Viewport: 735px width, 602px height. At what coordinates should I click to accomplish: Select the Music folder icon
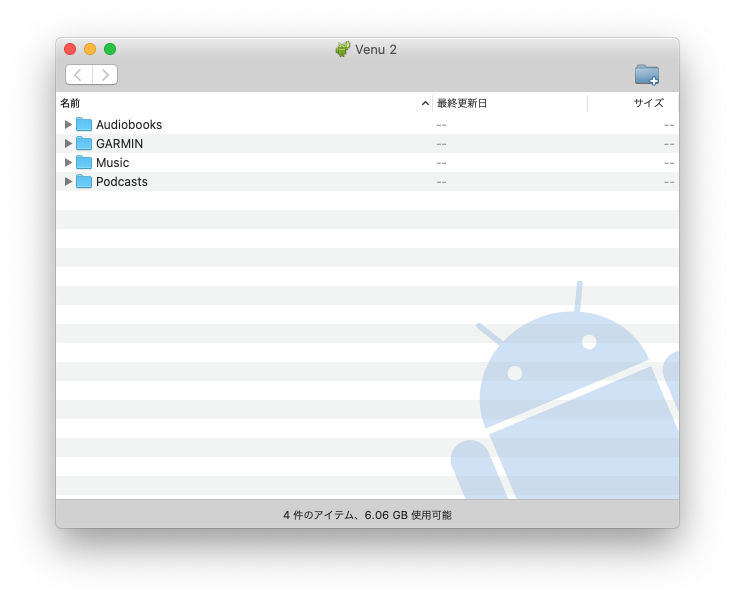(84, 162)
